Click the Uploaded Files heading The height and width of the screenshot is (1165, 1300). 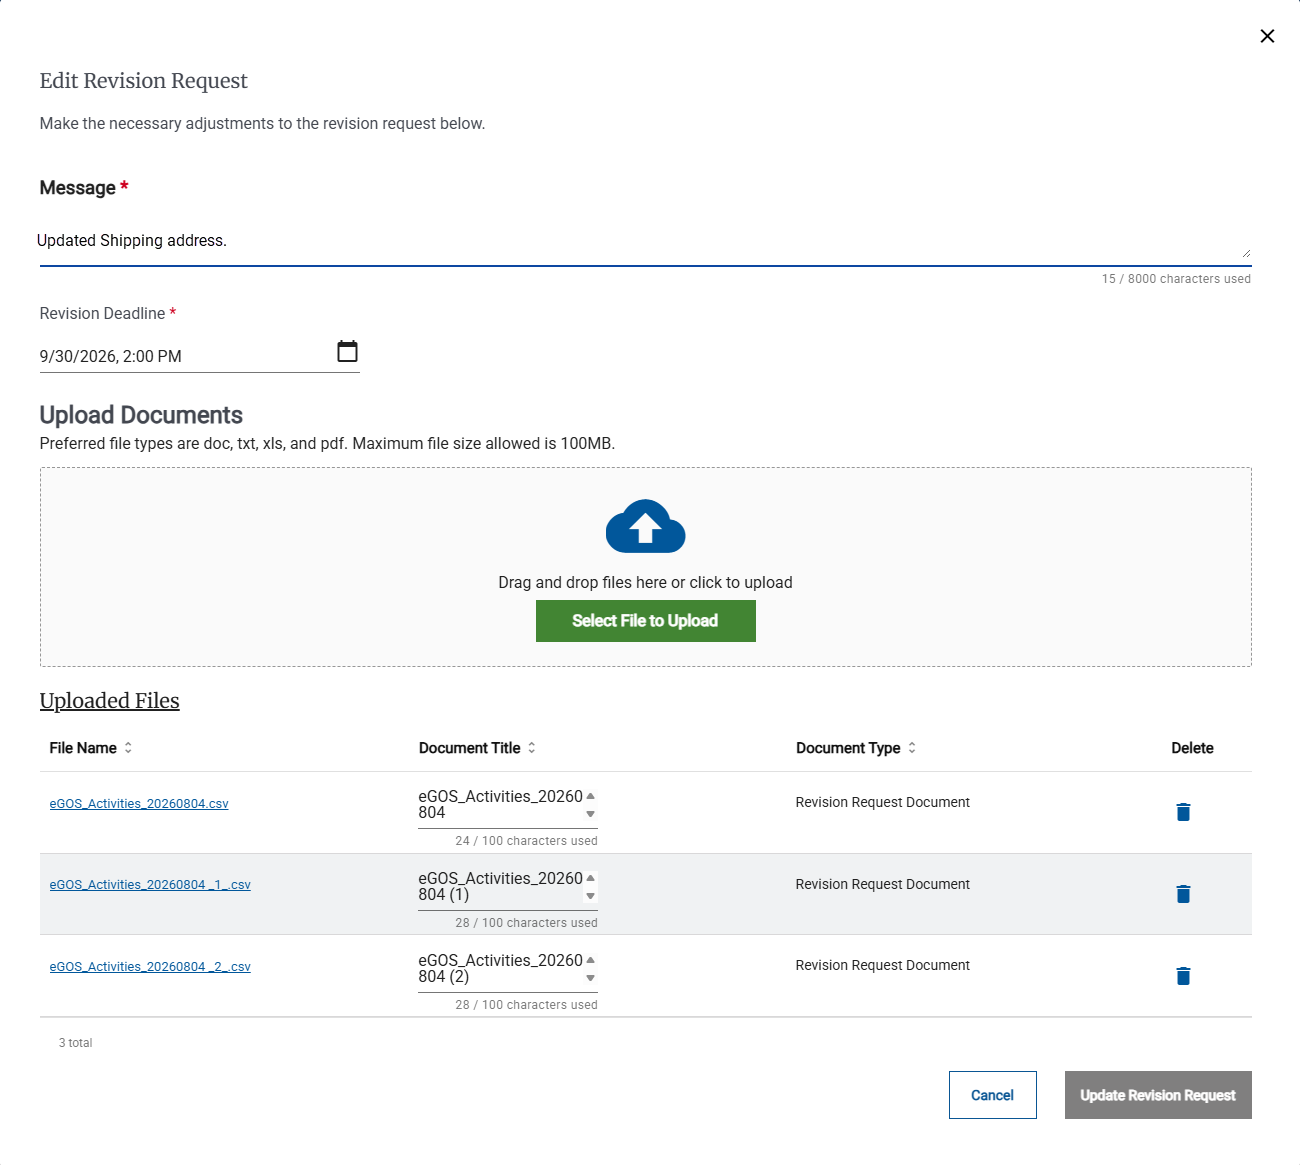pos(110,701)
